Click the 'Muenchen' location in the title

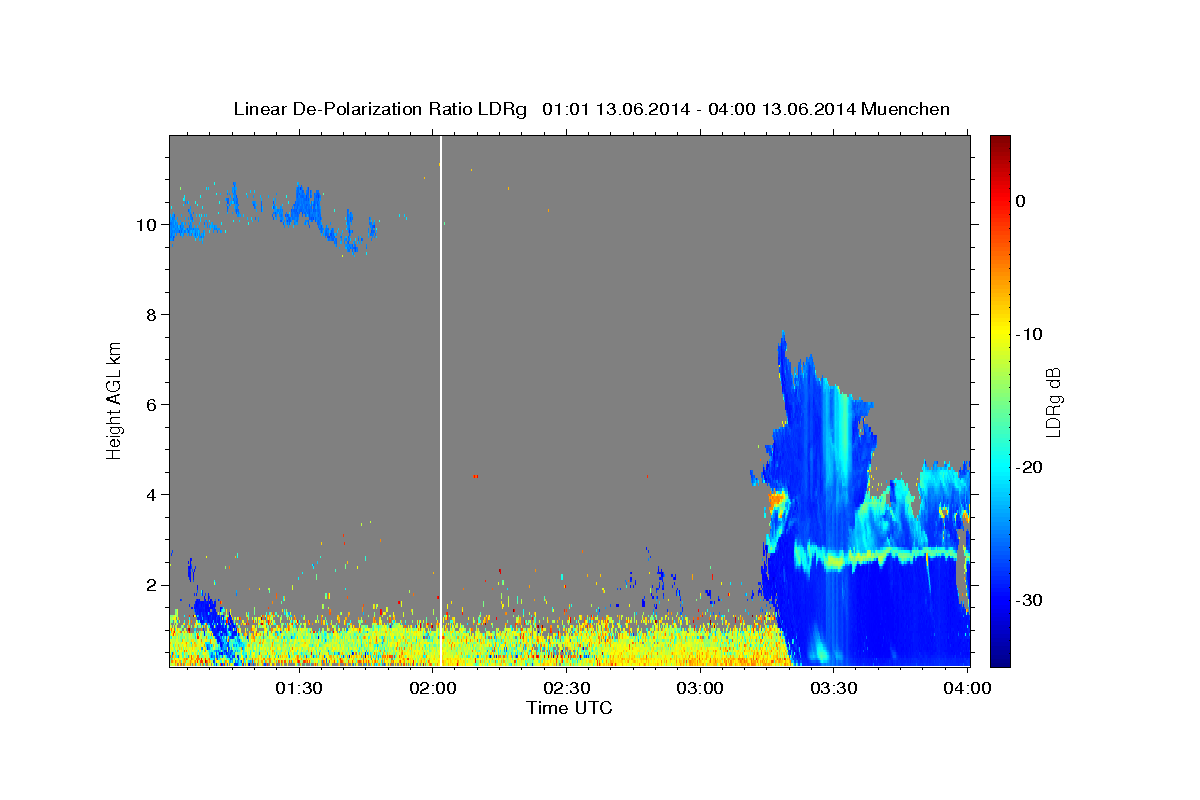[x=907, y=109]
